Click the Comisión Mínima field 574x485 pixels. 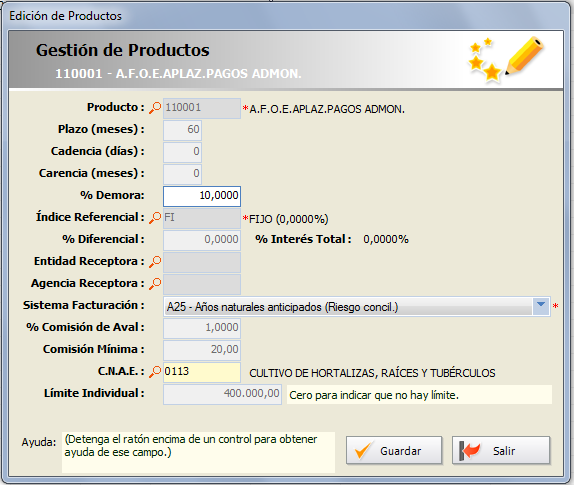tap(202, 350)
